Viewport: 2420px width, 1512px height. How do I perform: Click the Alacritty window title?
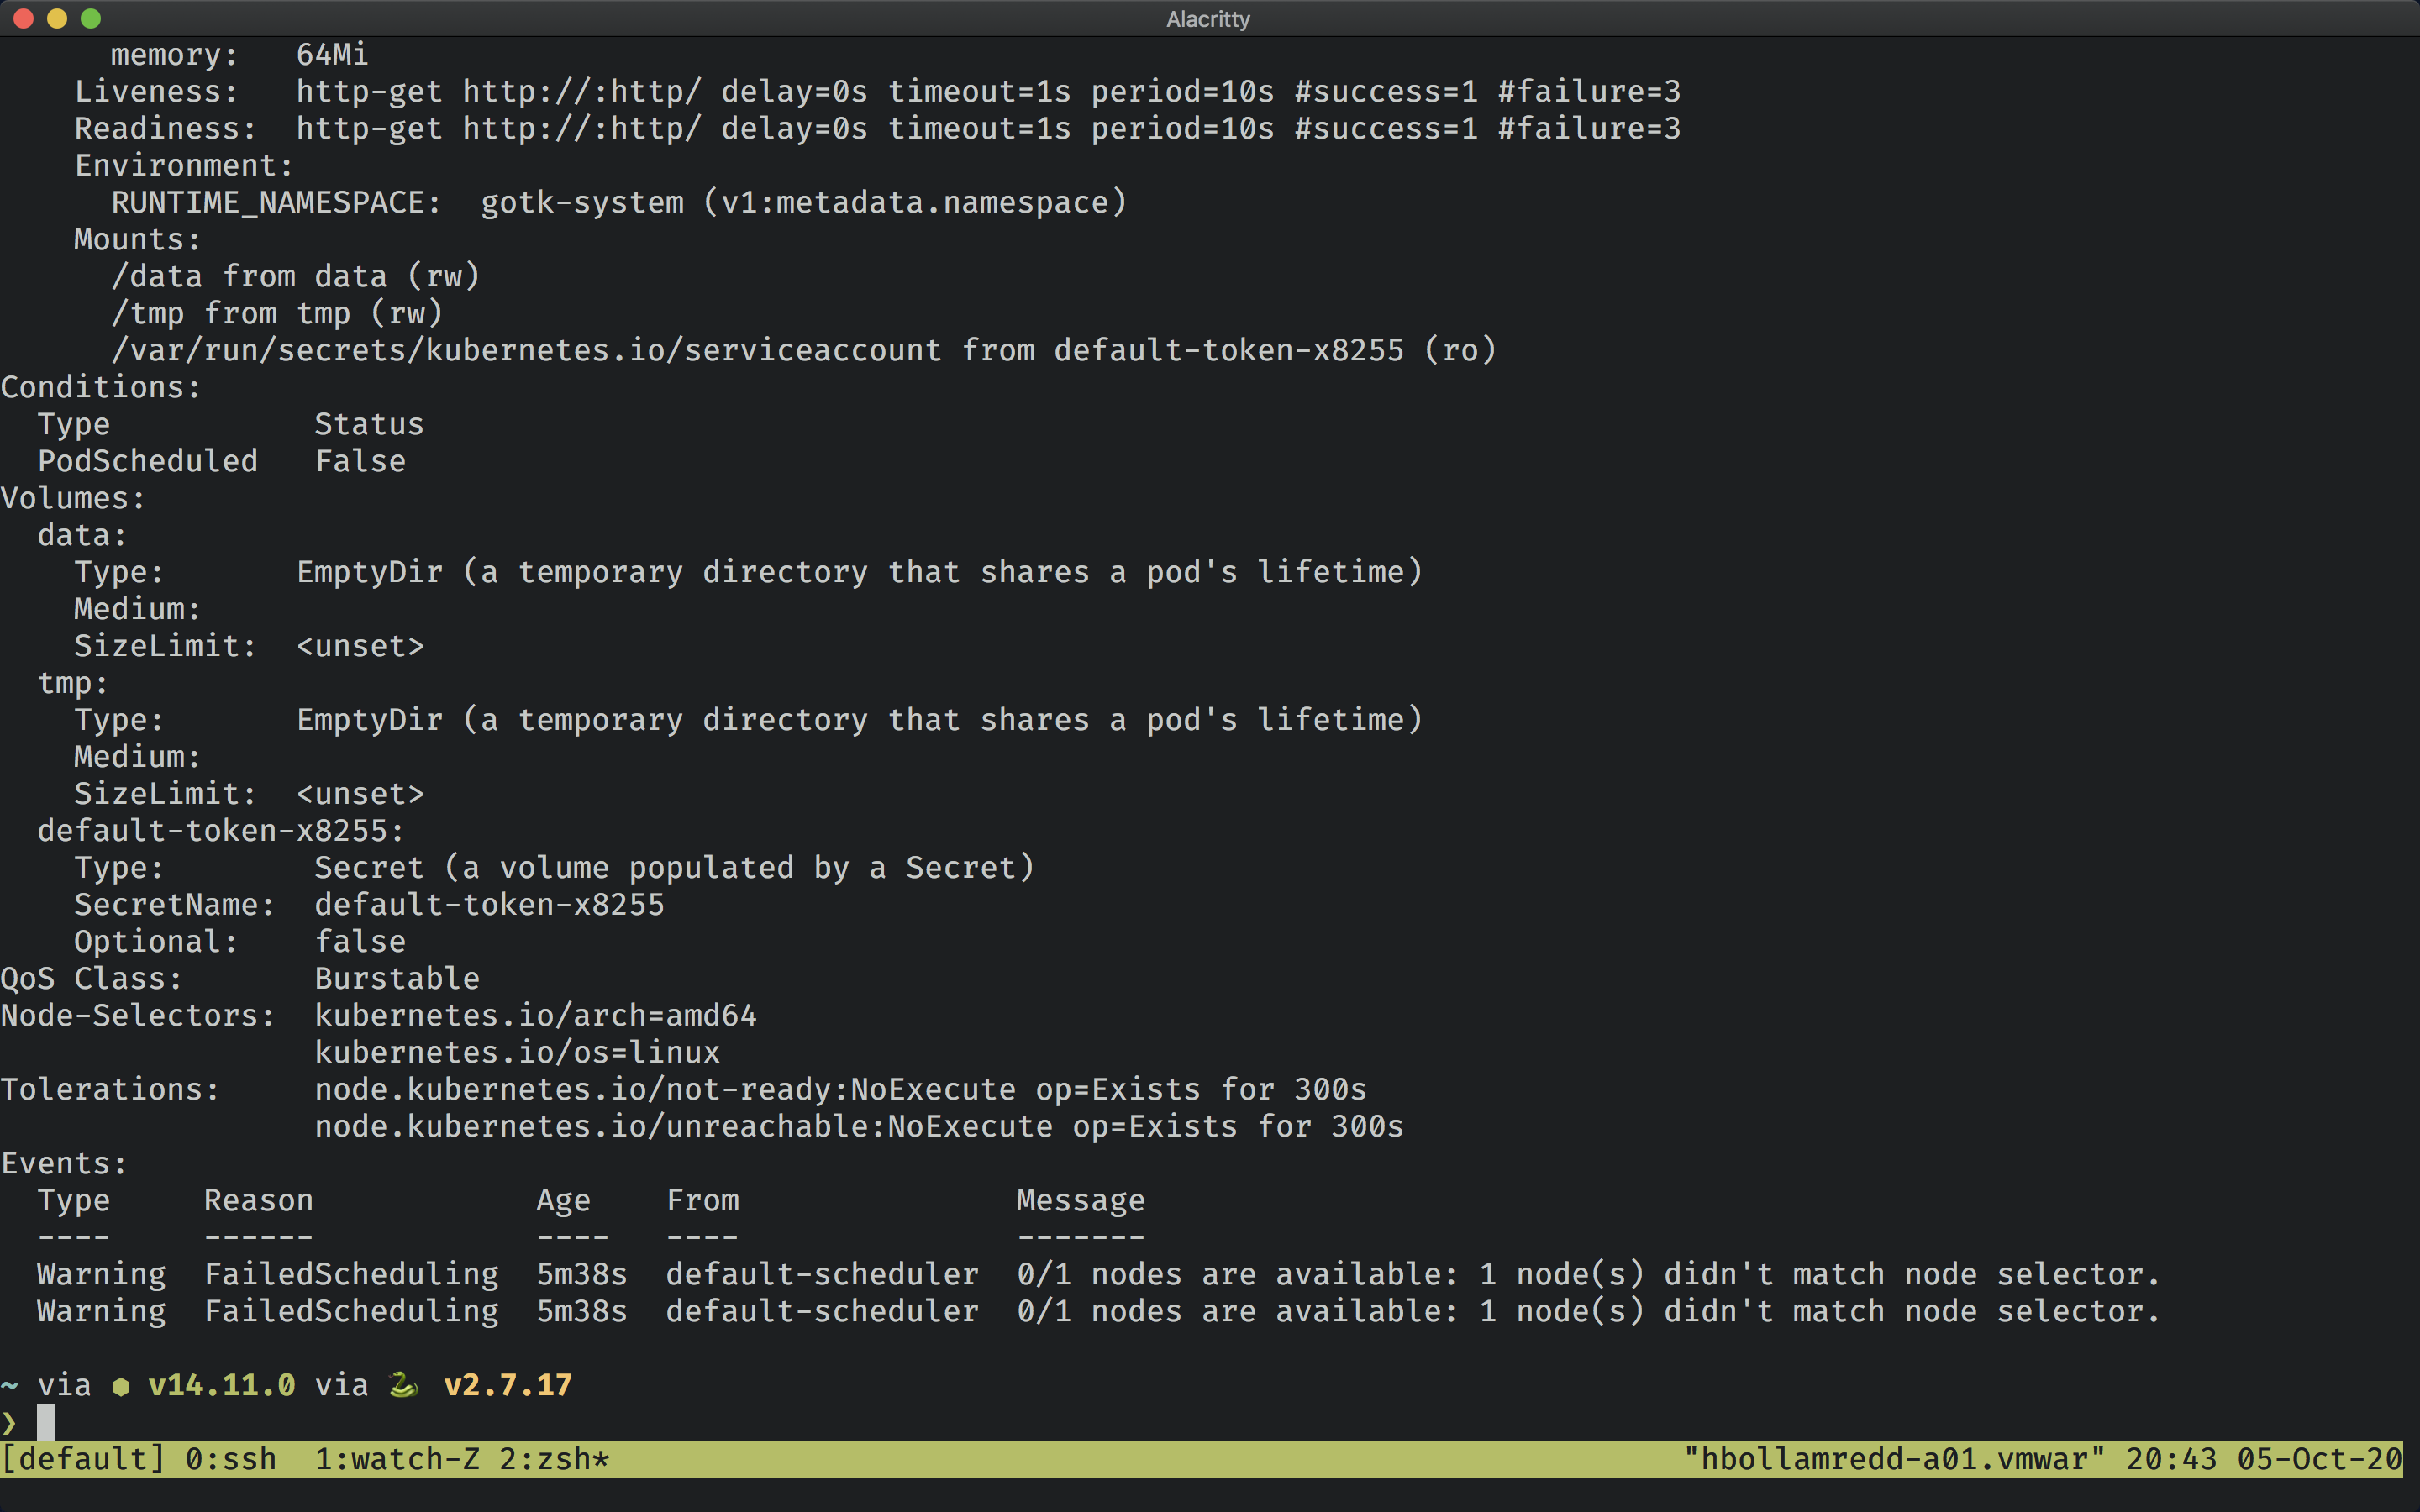[1208, 18]
